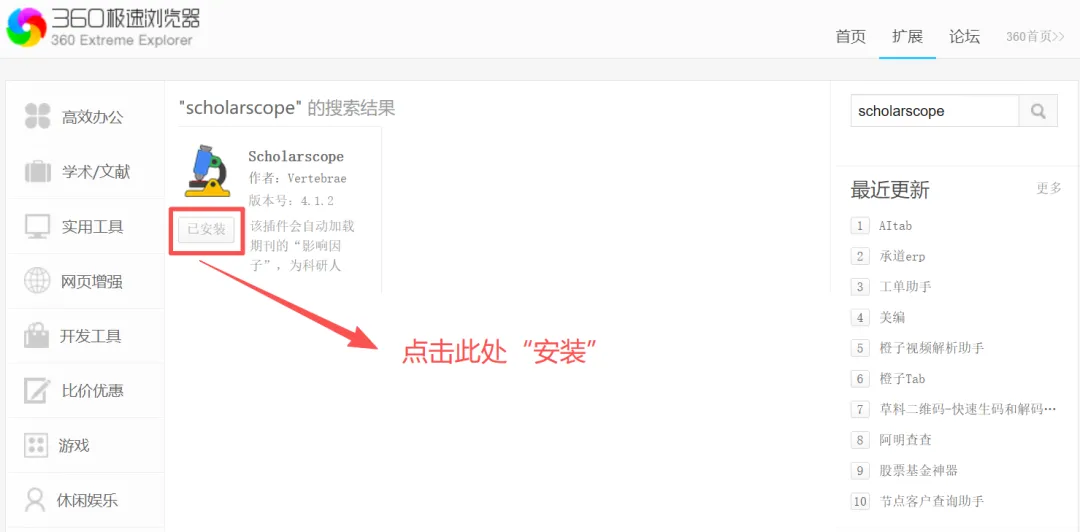Click the 最近更新 heading
This screenshot has height=532, width=1080.
890,190
